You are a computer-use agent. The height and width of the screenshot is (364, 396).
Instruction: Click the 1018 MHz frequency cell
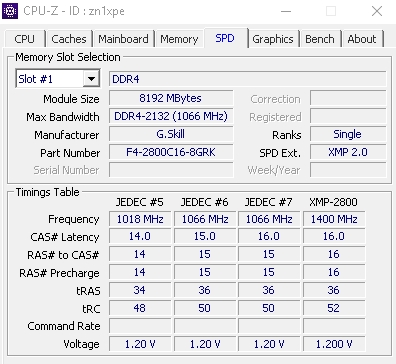tap(140, 219)
